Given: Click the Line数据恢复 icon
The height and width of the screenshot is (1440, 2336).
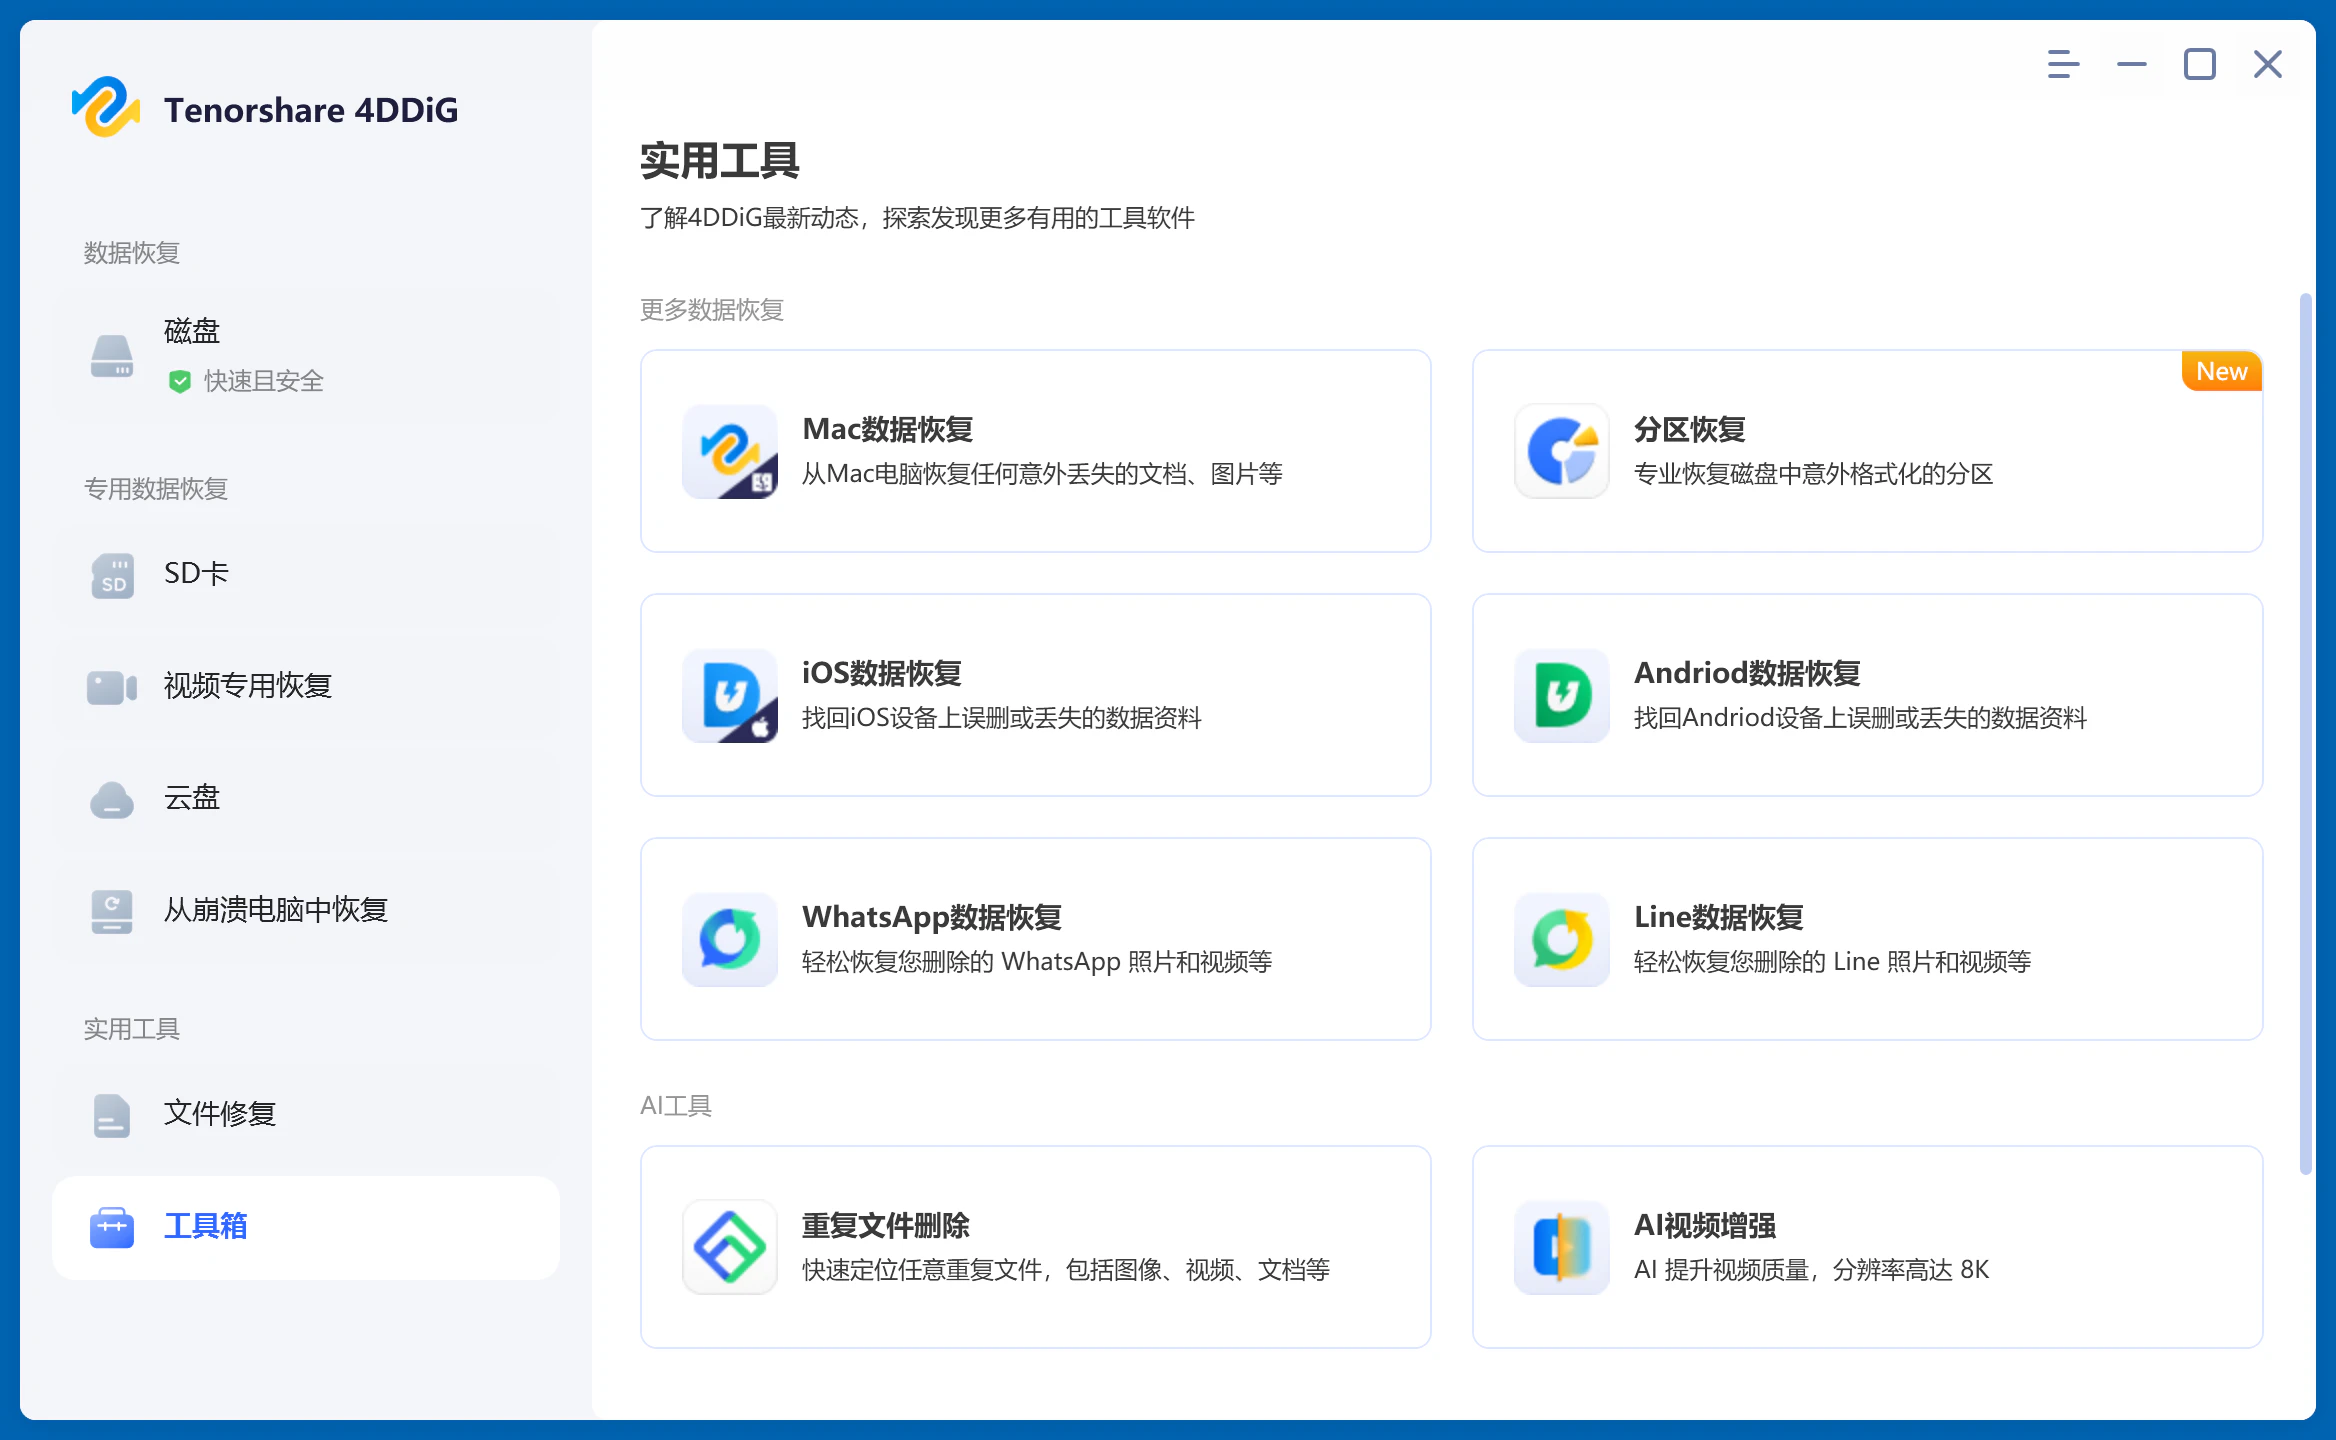Looking at the screenshot, I should 1561,939.
